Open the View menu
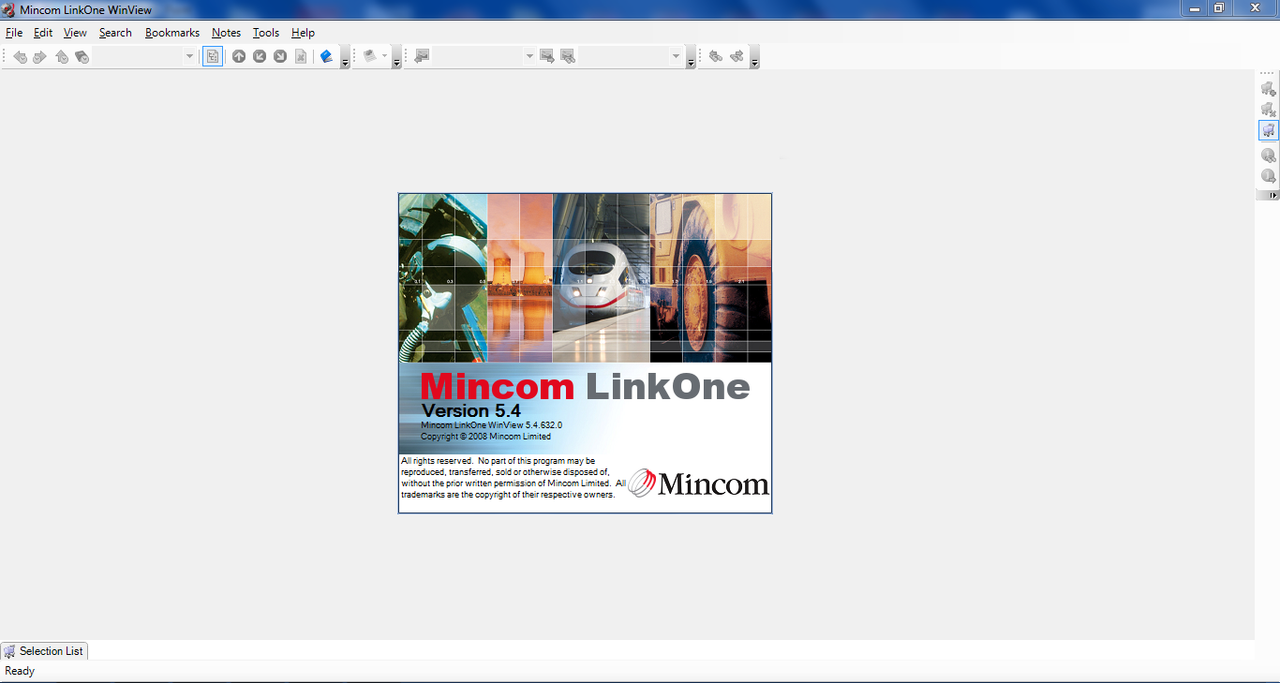 click(x=75, y=33)
